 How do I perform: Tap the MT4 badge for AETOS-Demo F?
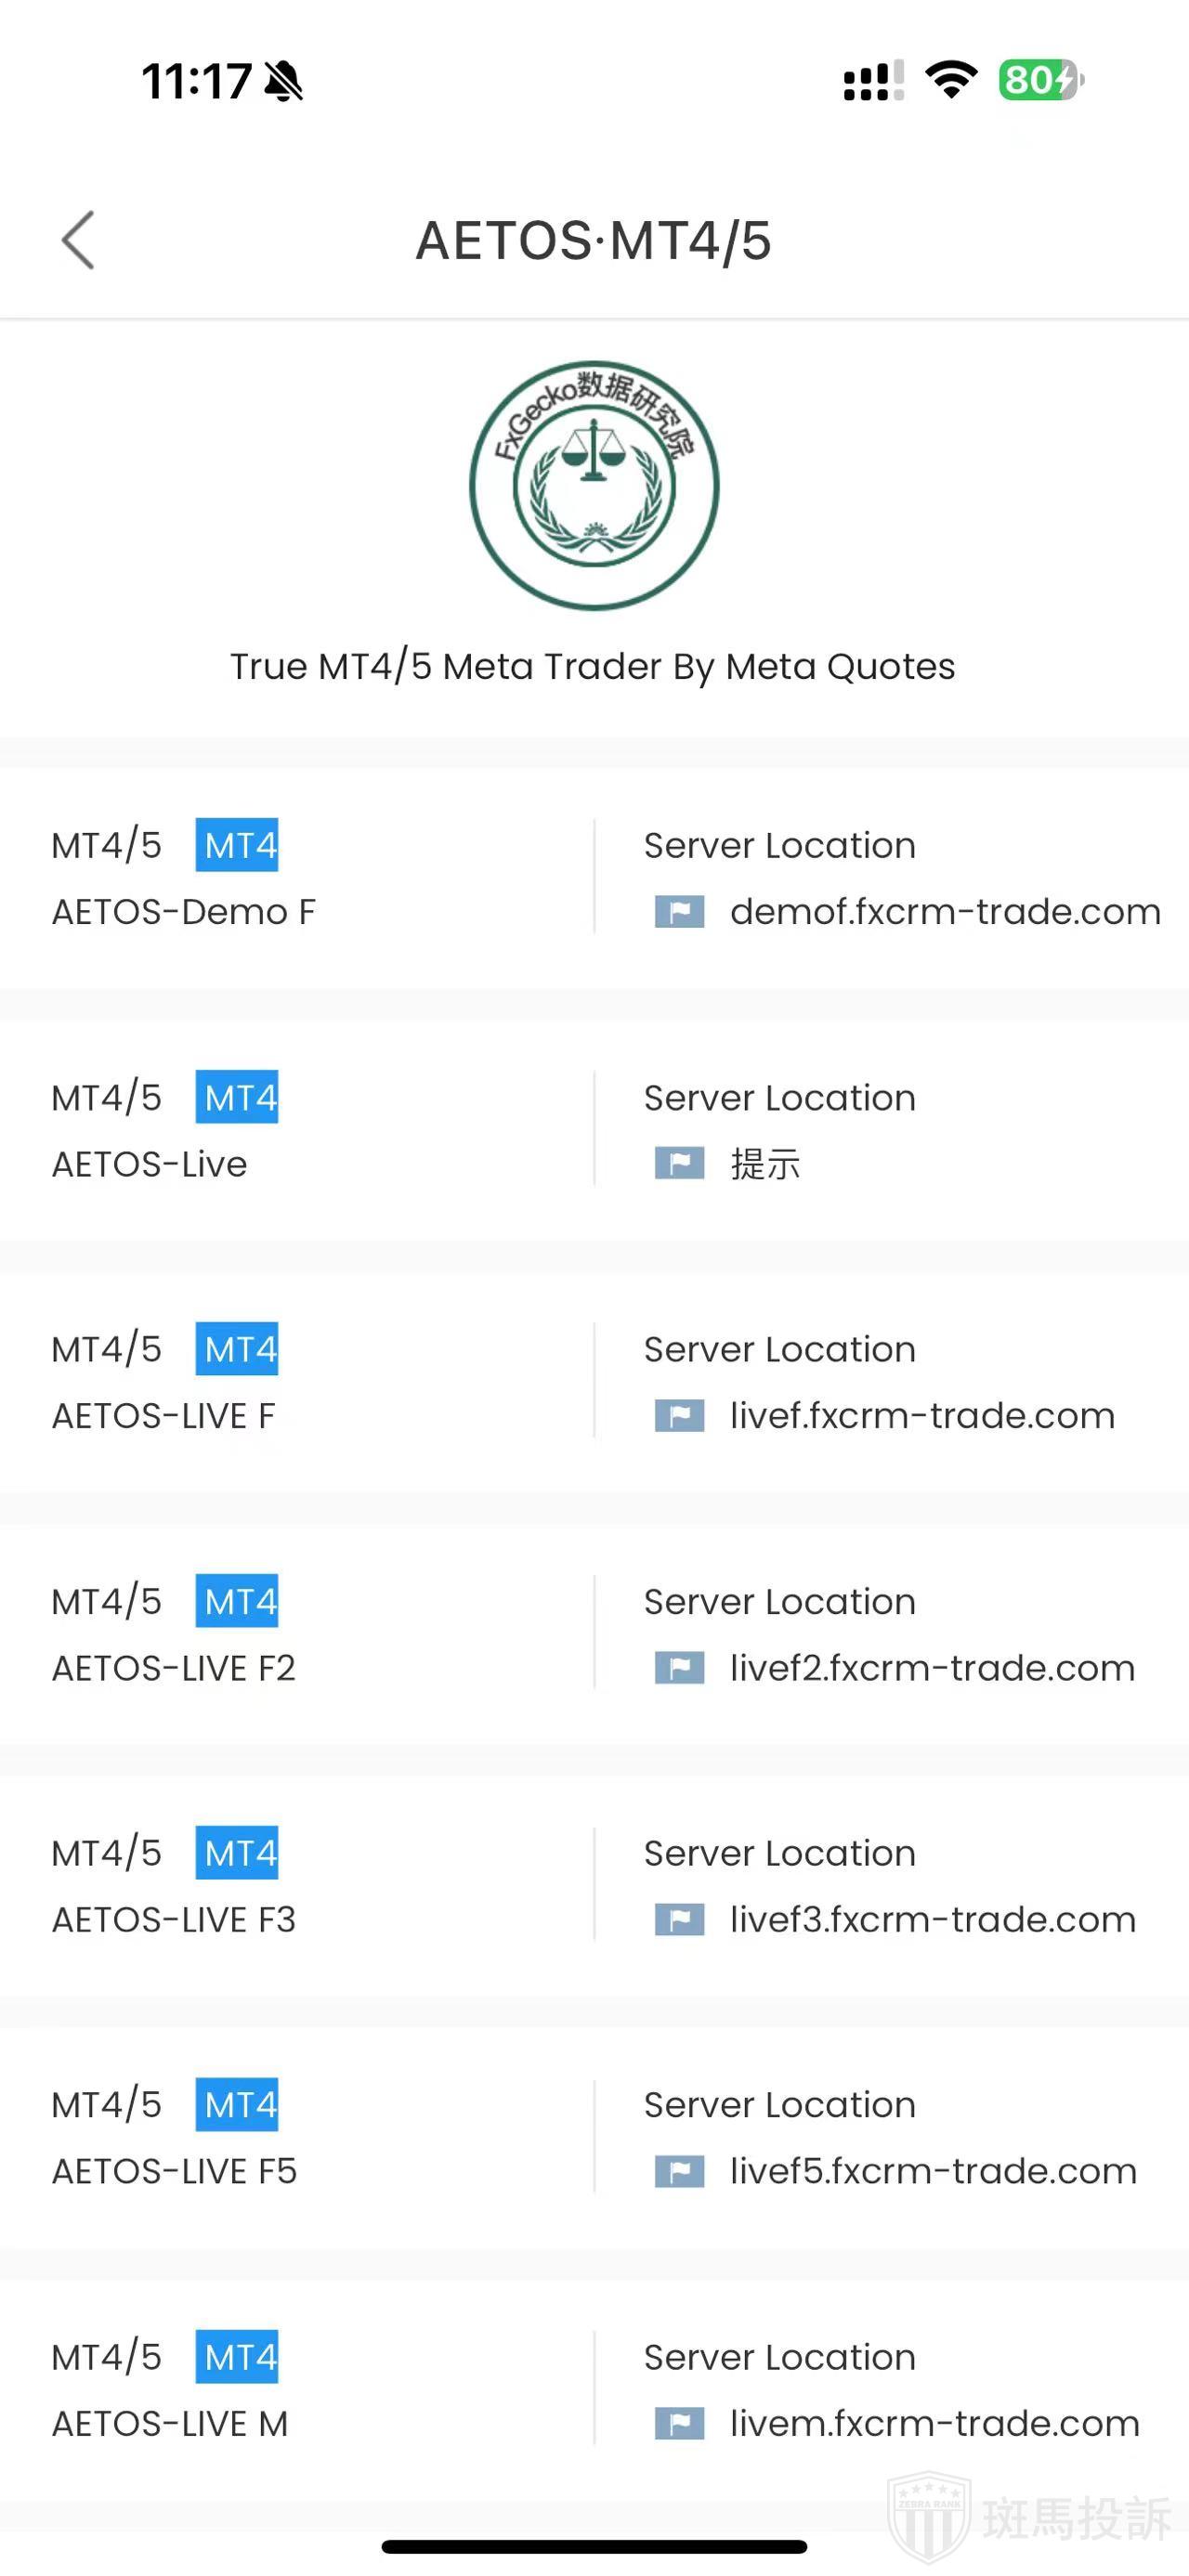[x=237, y=846]
